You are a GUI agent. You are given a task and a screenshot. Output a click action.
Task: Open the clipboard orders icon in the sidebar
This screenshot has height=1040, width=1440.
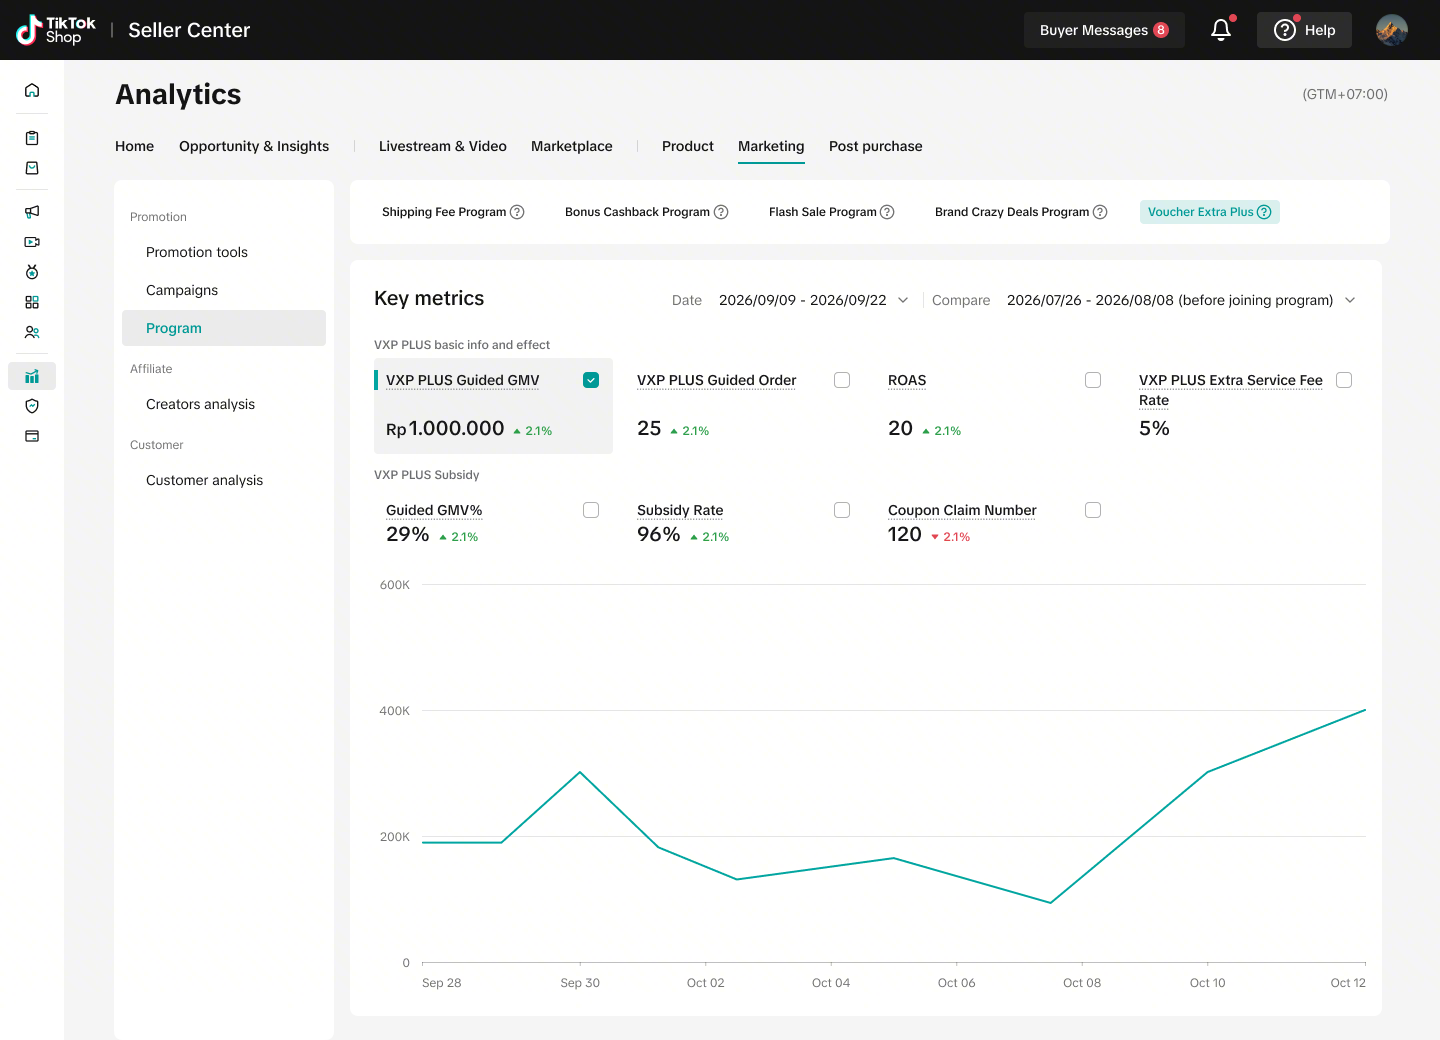pos(32,138)
